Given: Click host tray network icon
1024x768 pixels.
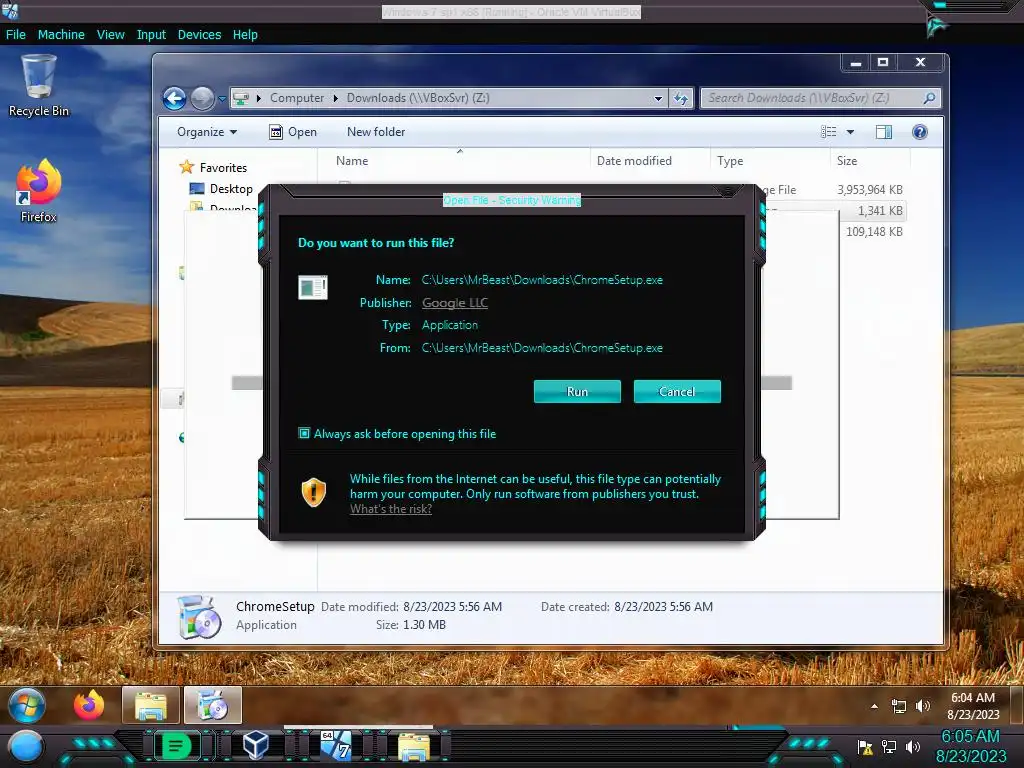Looking at the screenshot, I should coord(889,747).
